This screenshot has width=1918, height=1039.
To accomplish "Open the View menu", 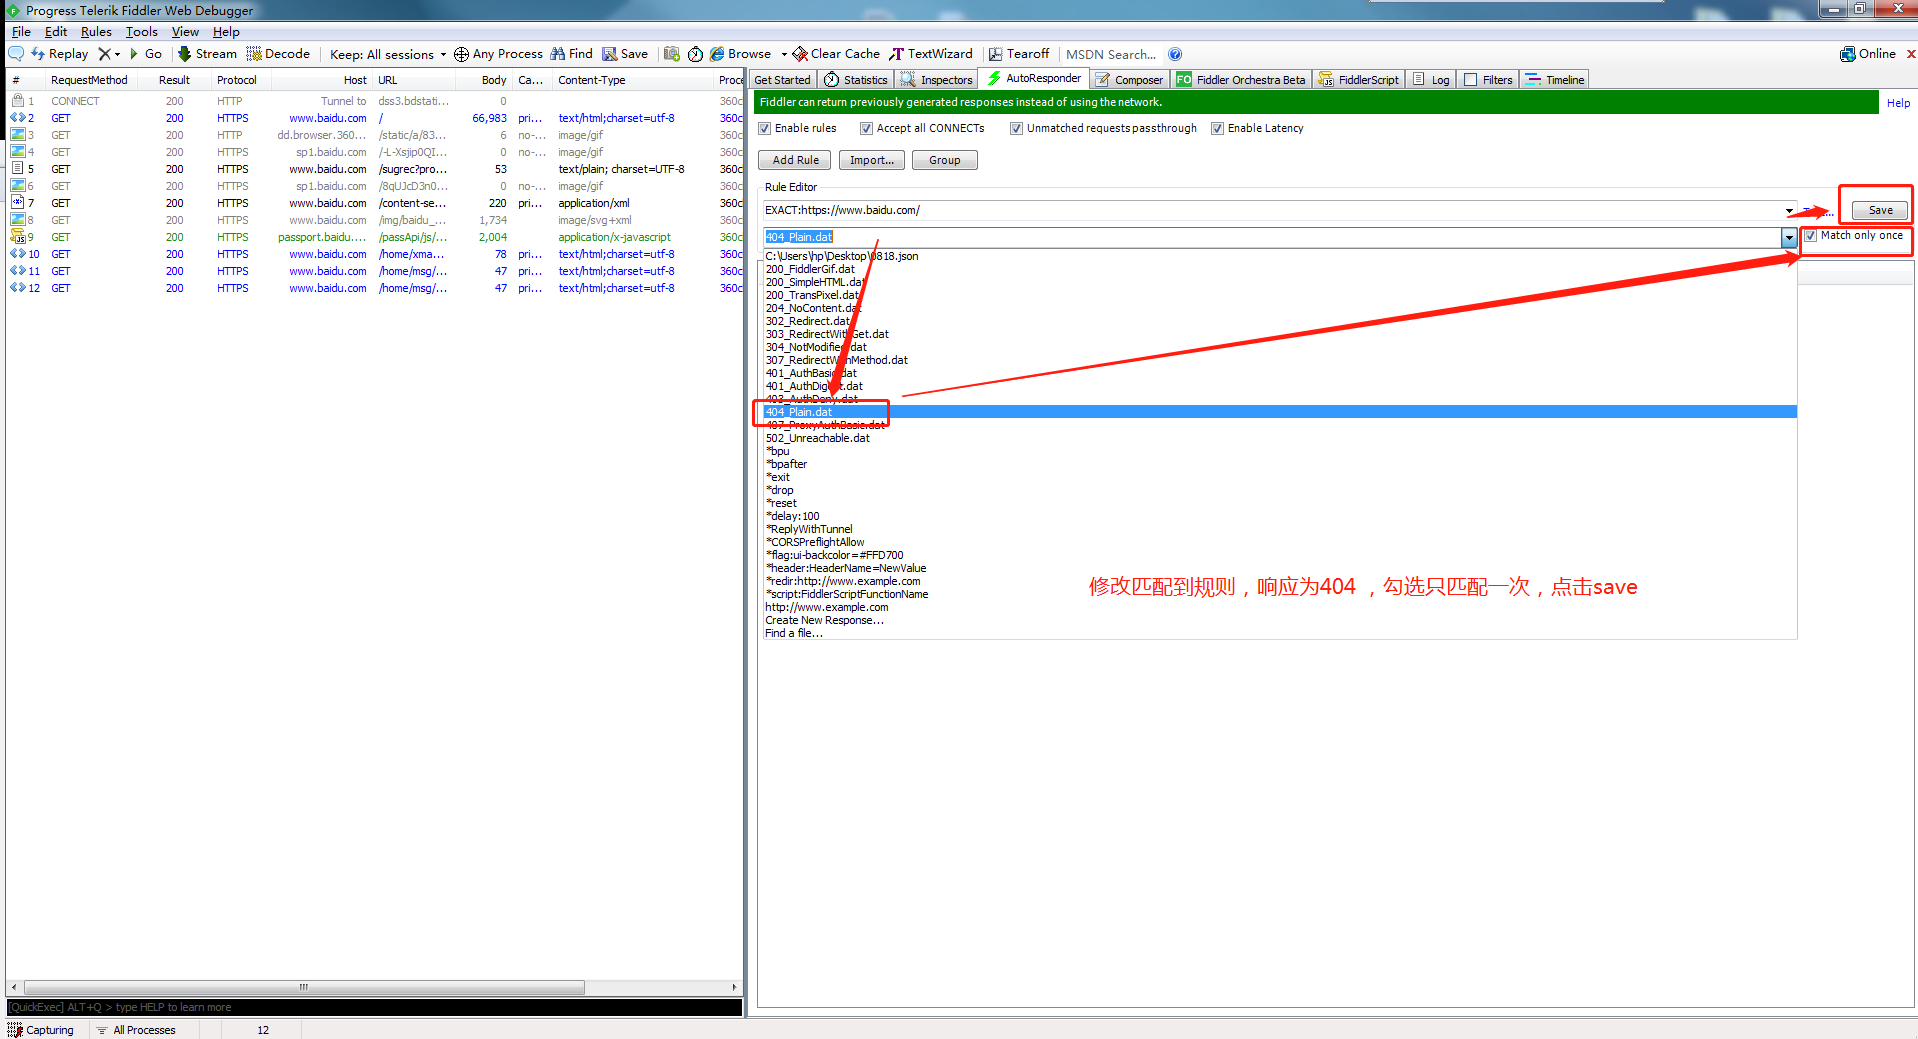I will [x=185, y=32].
